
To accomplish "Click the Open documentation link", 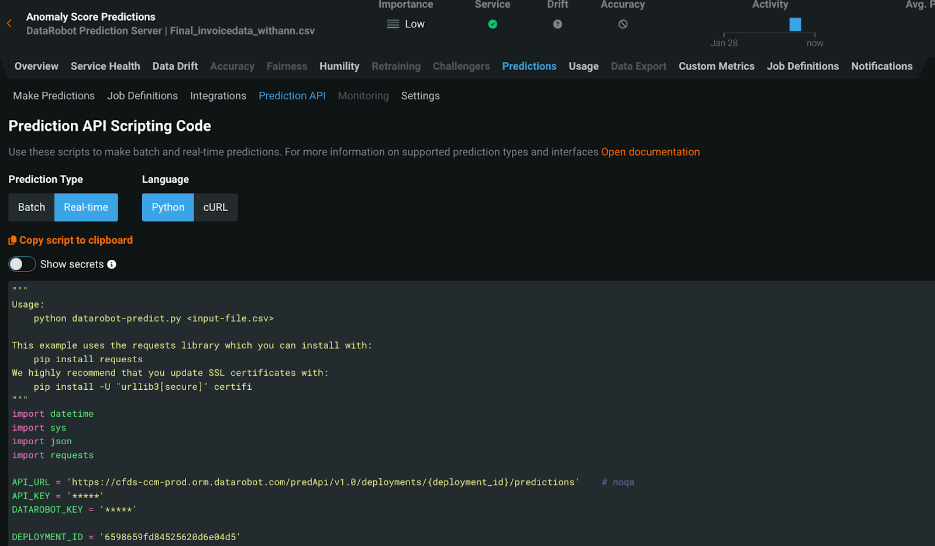I will (x=650, y=152).
